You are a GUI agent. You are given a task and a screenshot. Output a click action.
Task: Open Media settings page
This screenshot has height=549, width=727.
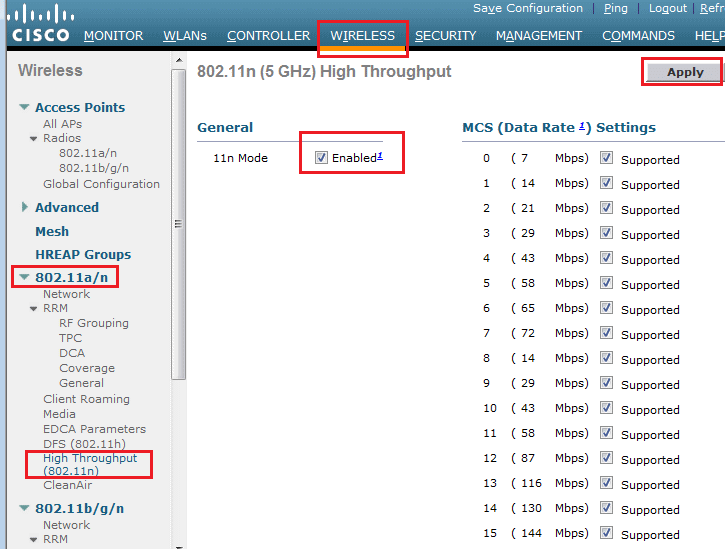[59, 414]
